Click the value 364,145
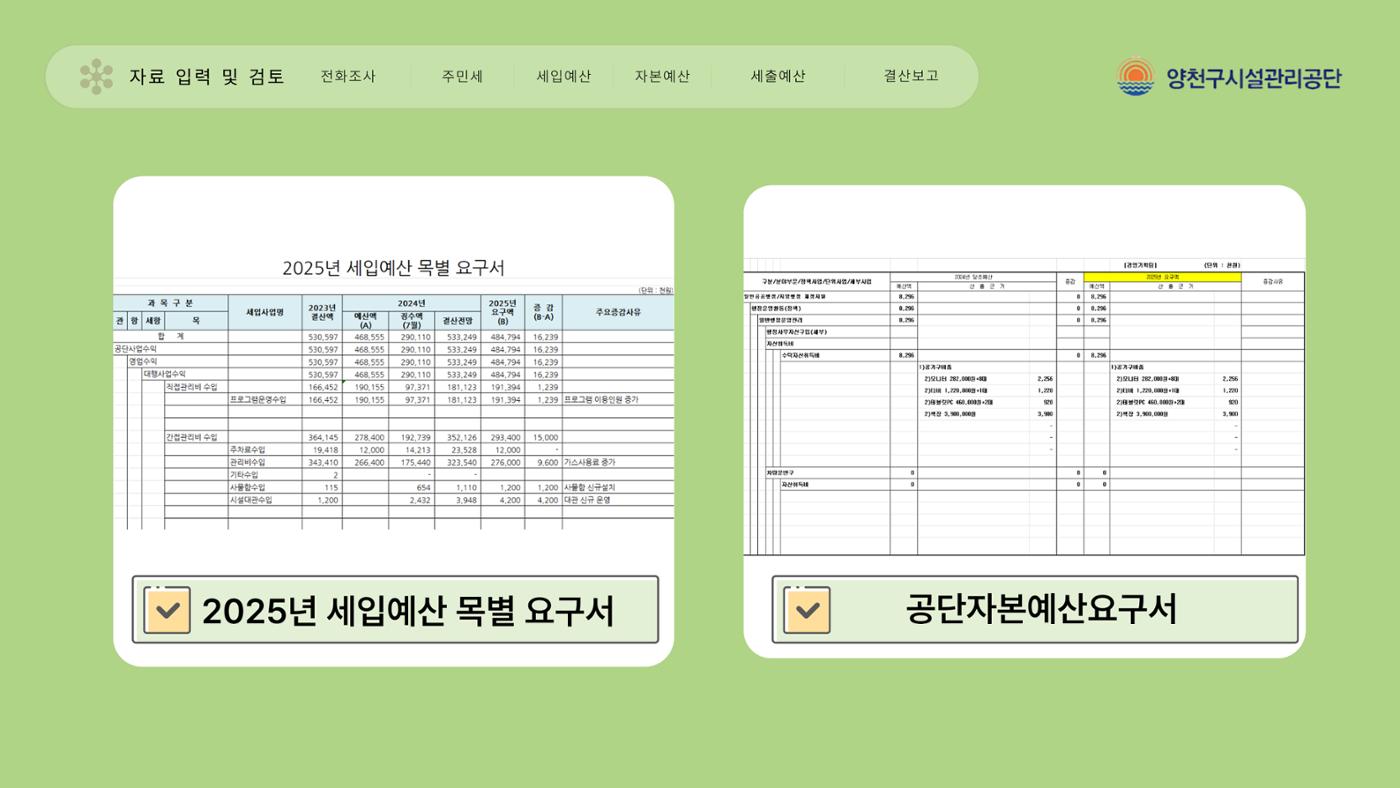This screenshot has width=1400, height=788. pos(323,437)
